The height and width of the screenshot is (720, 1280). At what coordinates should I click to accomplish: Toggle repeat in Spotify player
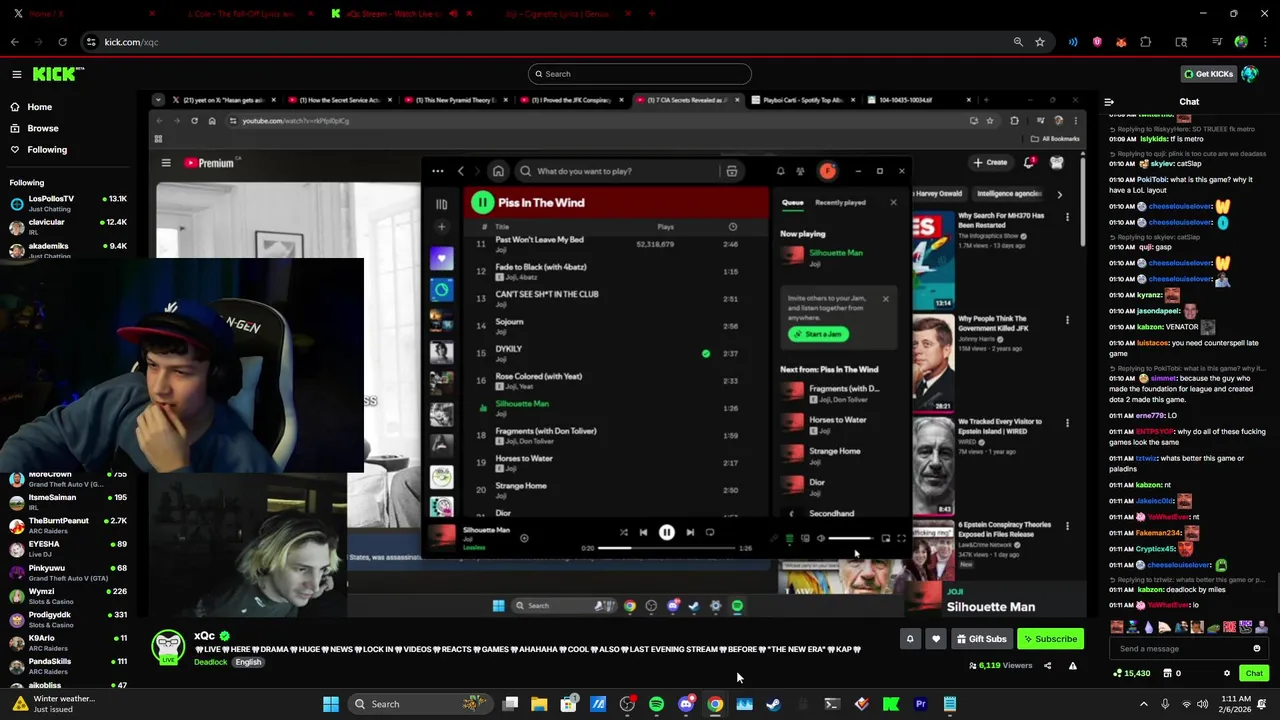tap(710, 533)
